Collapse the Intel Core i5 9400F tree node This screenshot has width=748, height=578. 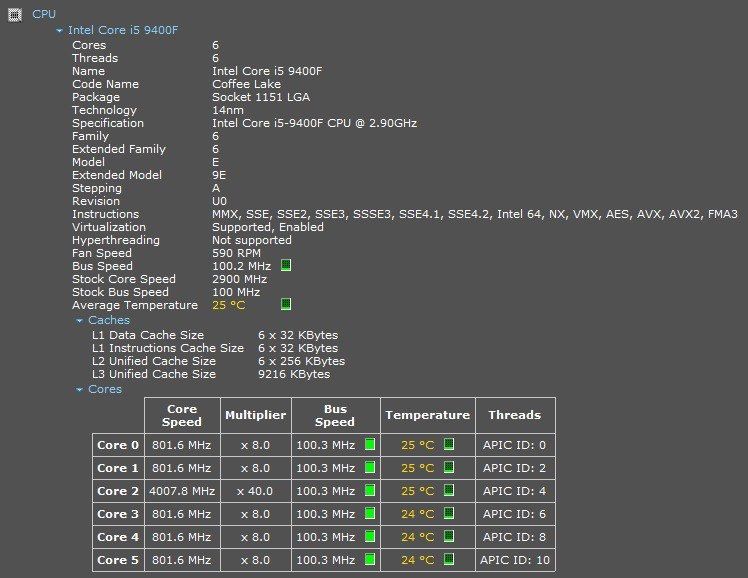[59, 31]
